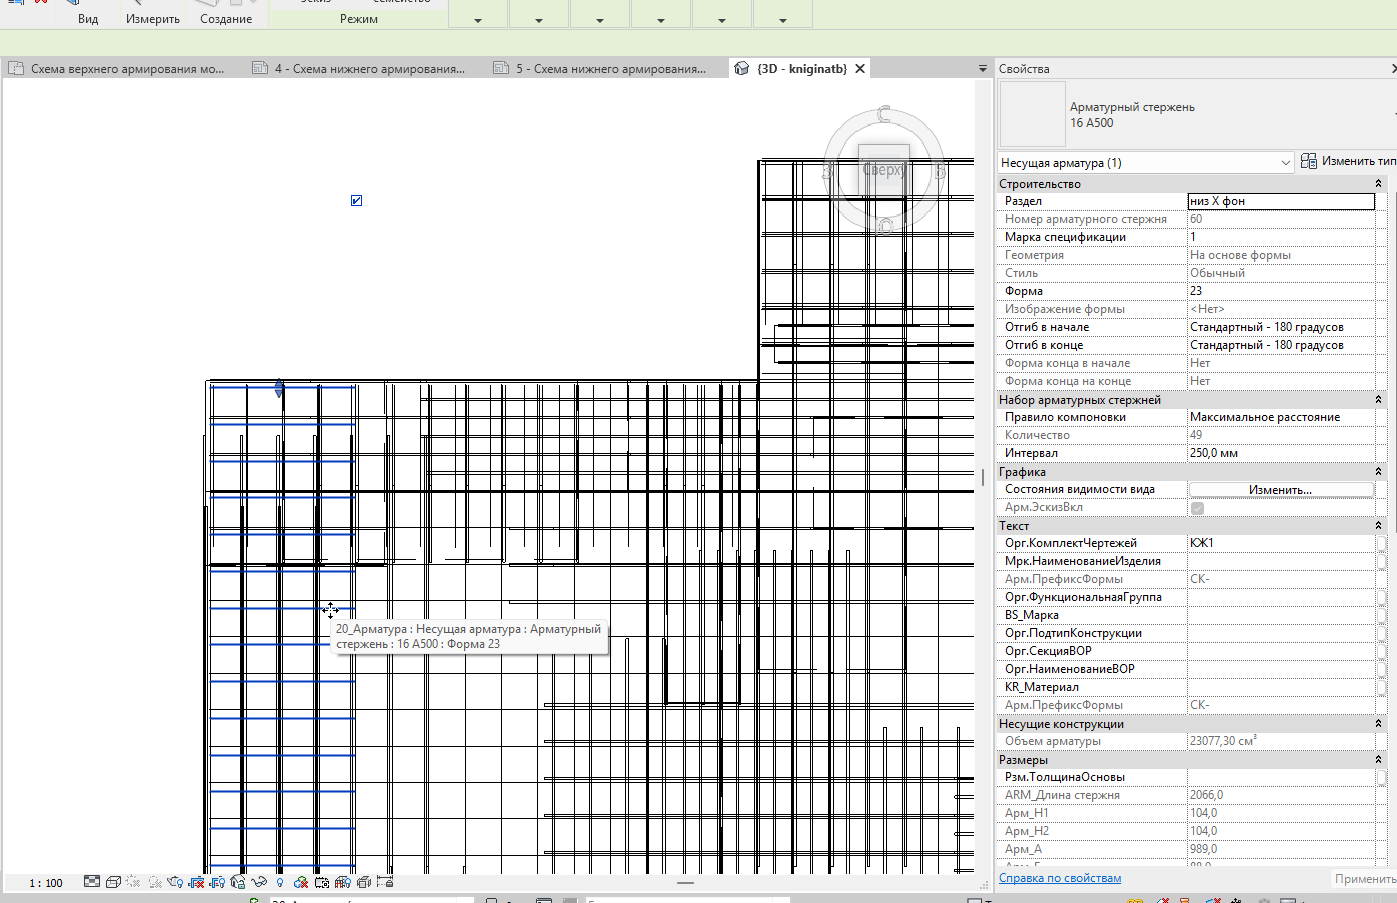Click the ViewCube Сверху face
The height and width of the screenshot is (903, 1397).
[x=884, y=170]
